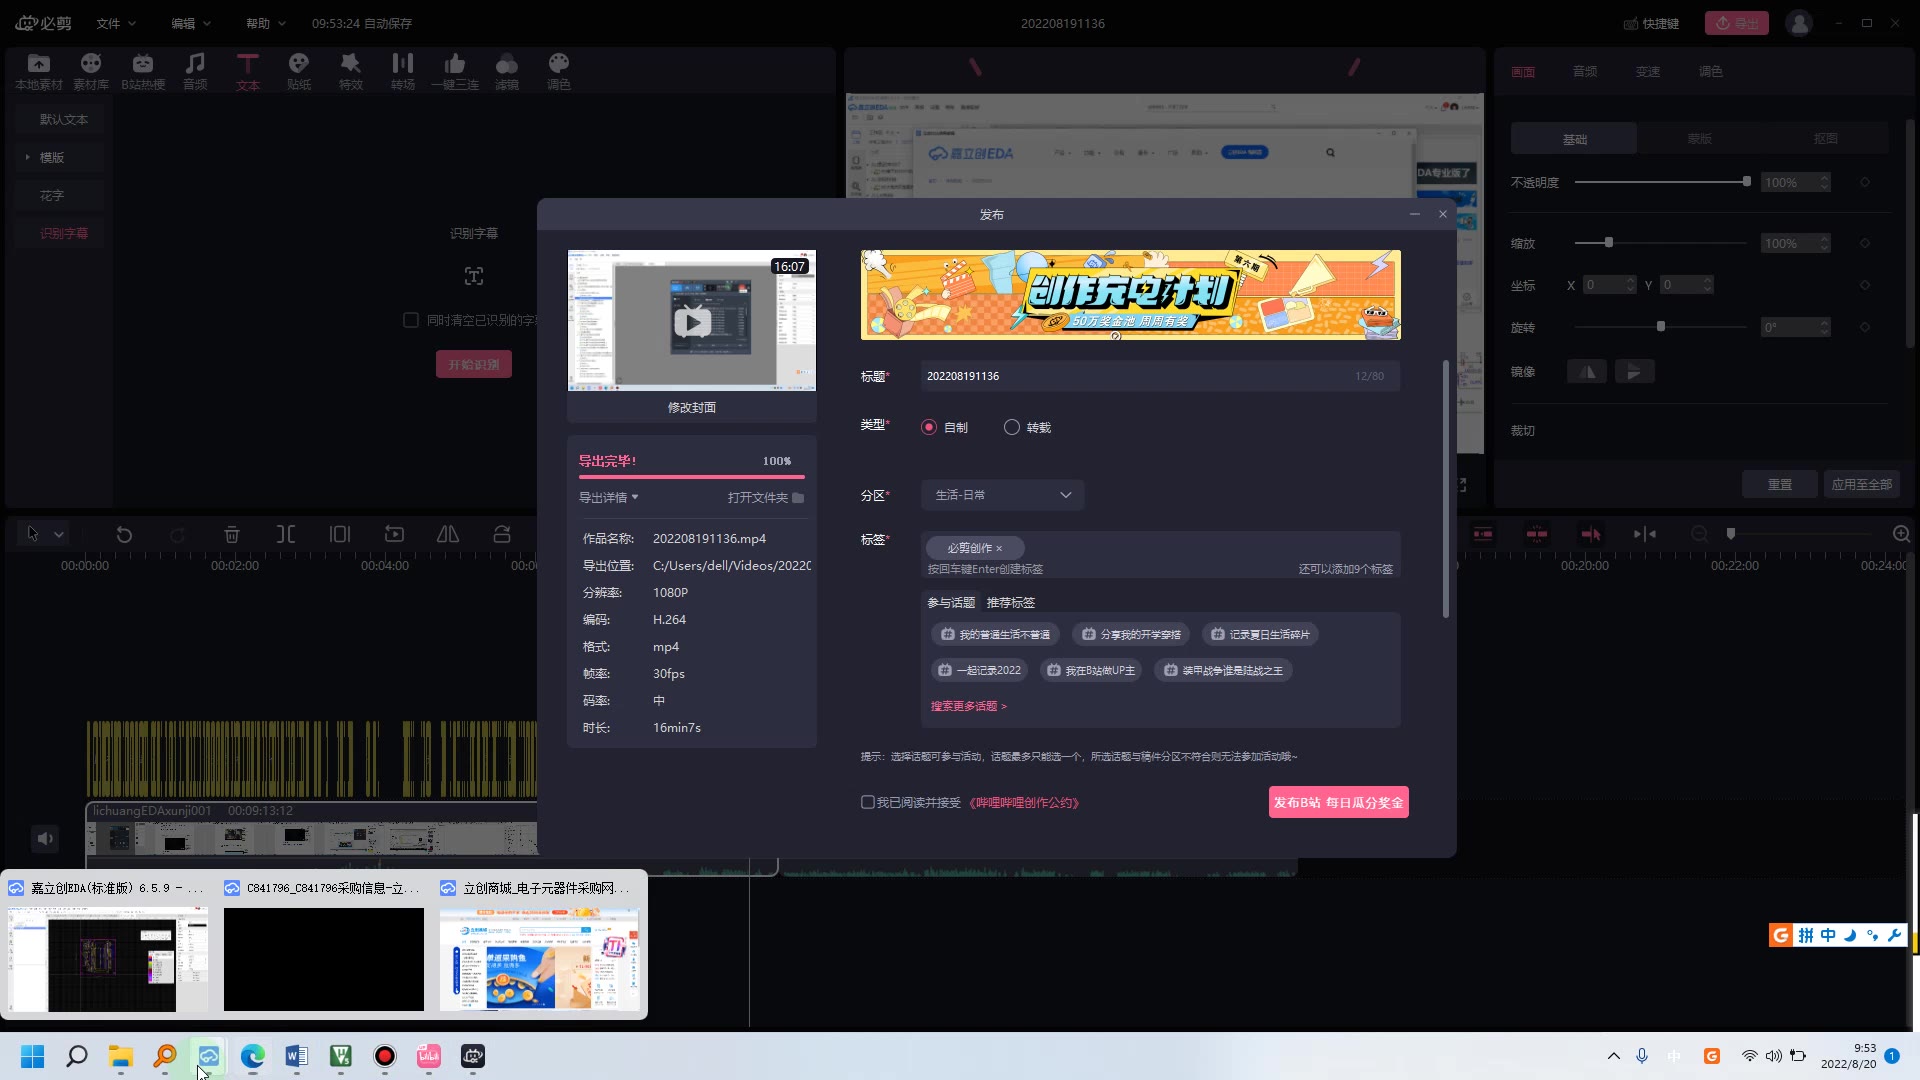Select the 自制 radio button
The image size is (1920, 1080).
(x=929, y=426)
